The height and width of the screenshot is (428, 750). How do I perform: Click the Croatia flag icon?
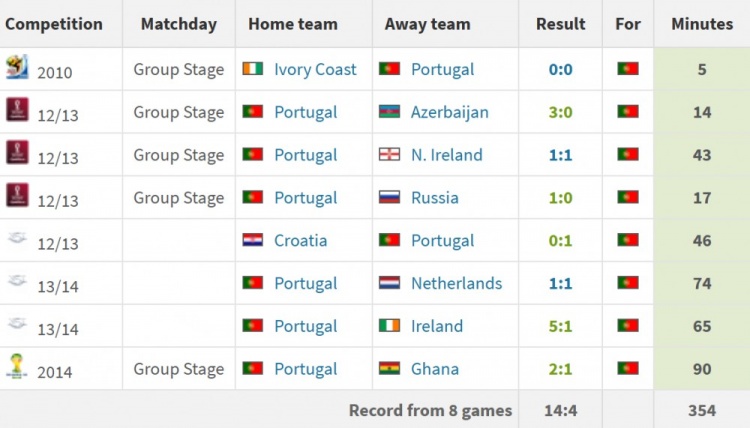click(253, 240)
